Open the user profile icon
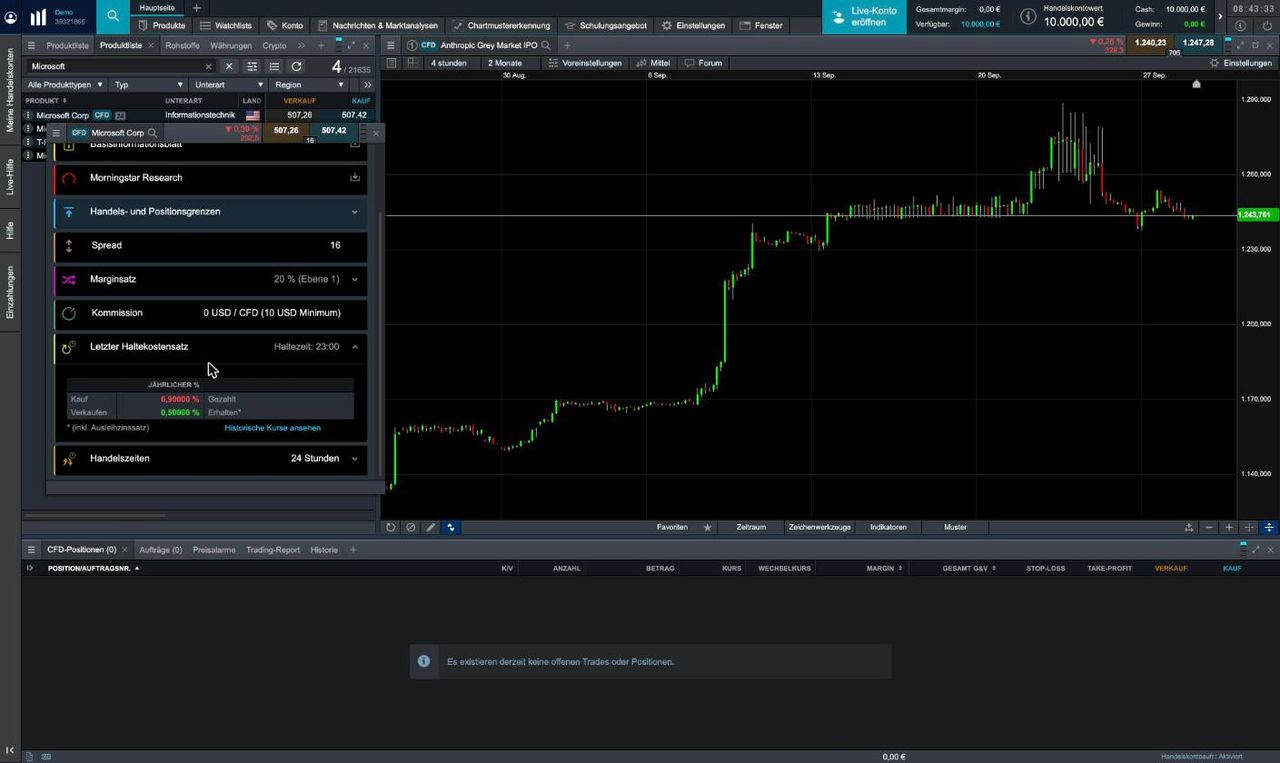Image resolution: width=1280 pixels, height=763 pixels. pos(11,17)
